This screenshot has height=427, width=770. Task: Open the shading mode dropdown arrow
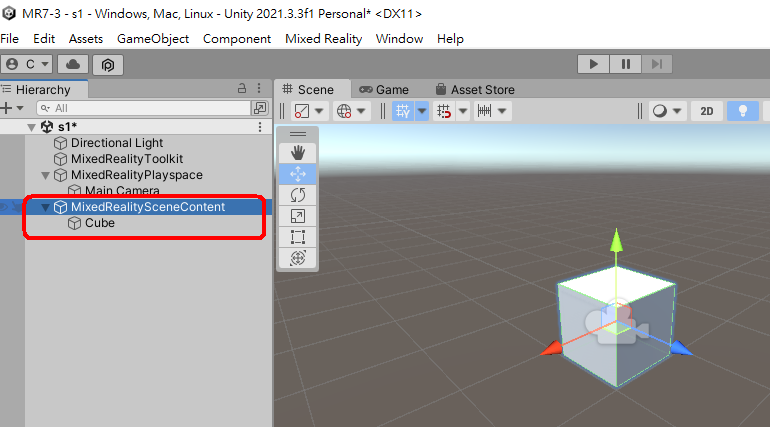coord(677,111)
